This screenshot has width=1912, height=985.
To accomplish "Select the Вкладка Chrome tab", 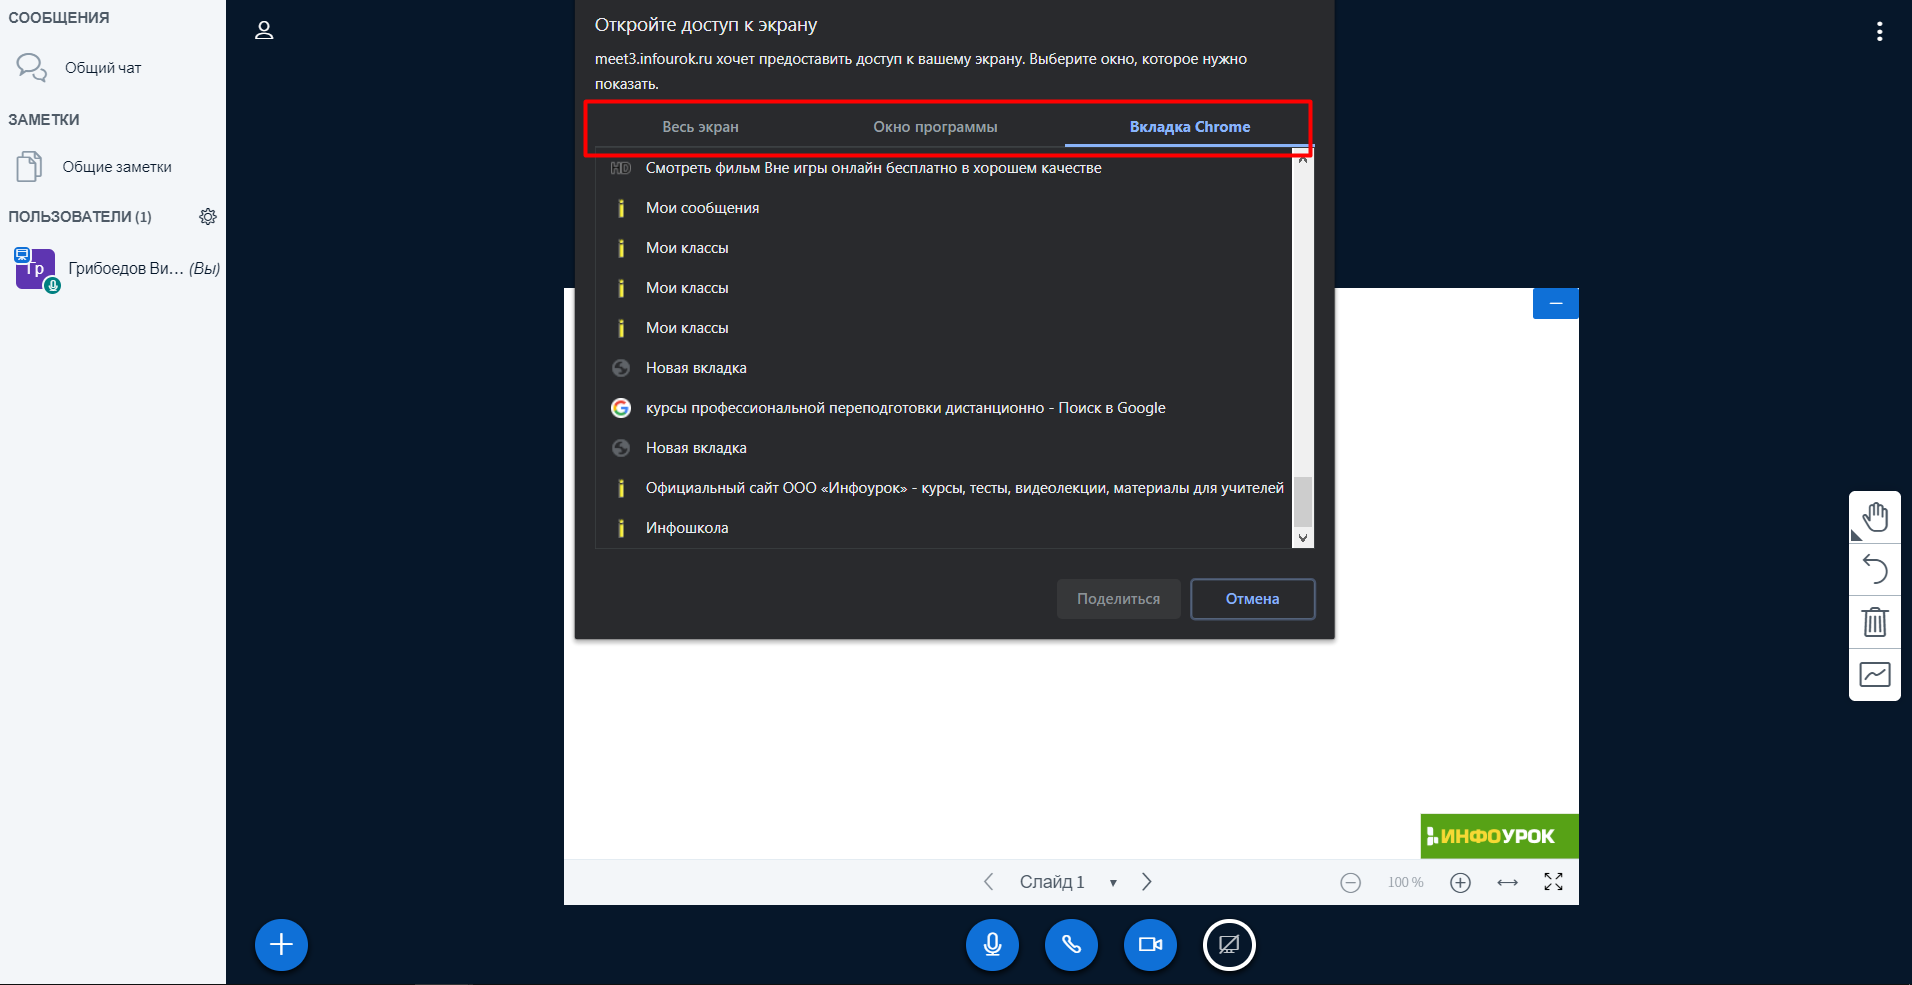I will click(x=1189, y=127).
